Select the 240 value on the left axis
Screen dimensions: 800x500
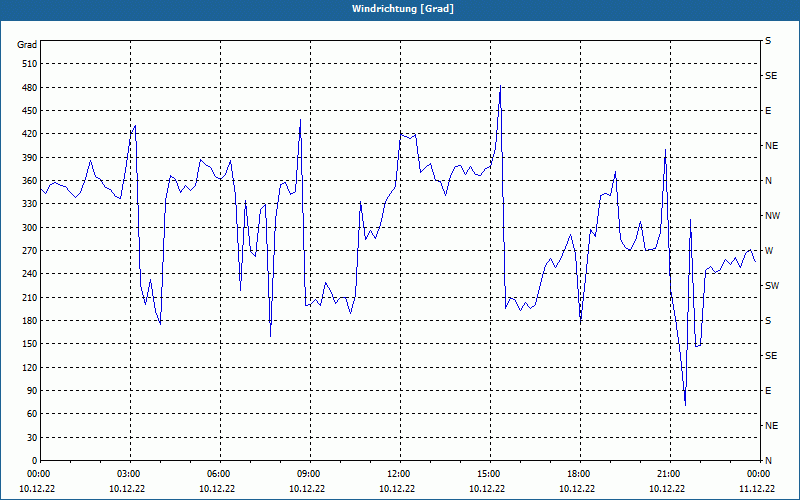(x=29, y=274)
